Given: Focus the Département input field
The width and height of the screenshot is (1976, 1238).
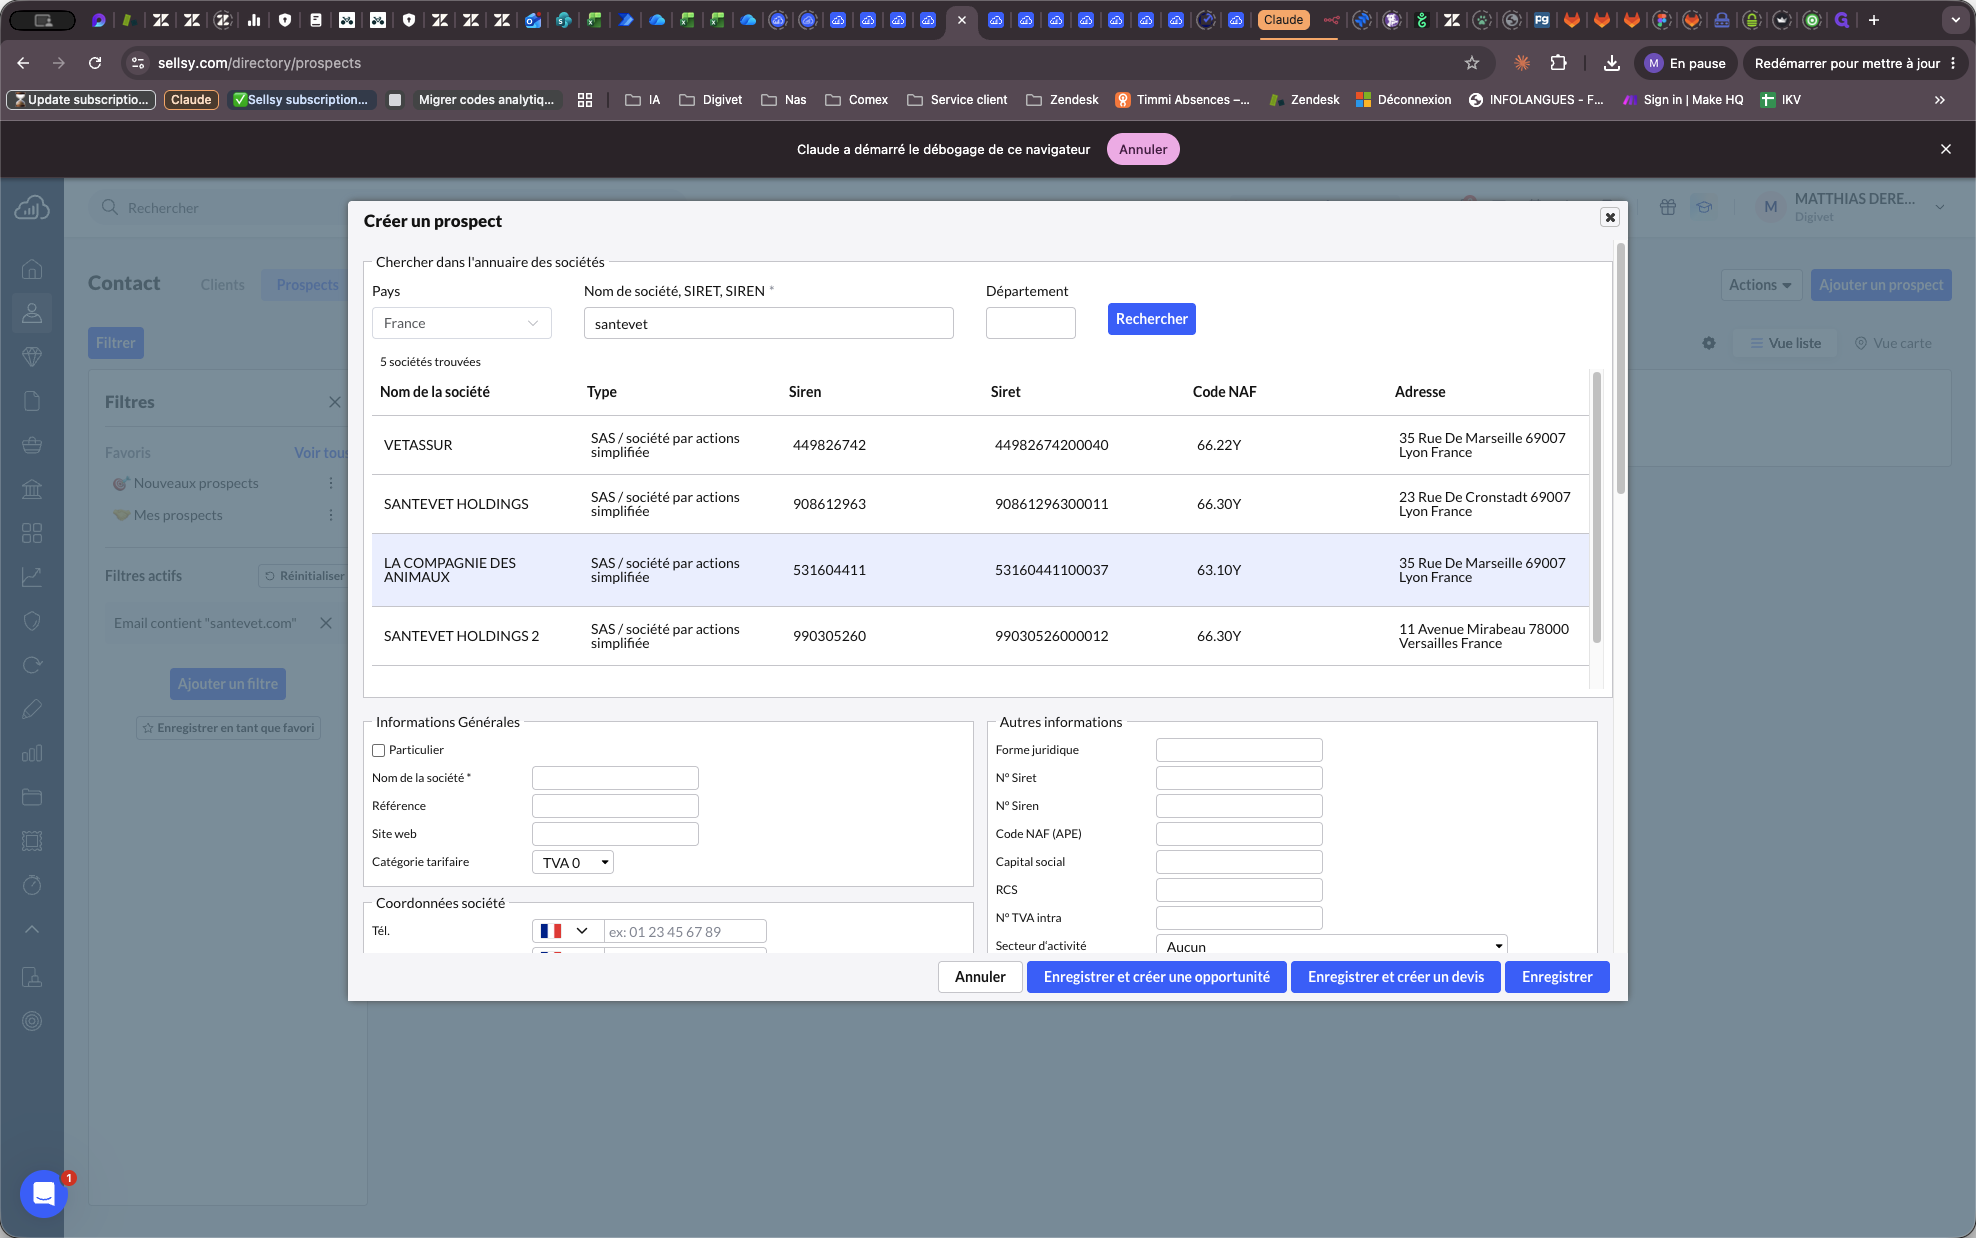Looking at the screenshot, I should 1031,323.
